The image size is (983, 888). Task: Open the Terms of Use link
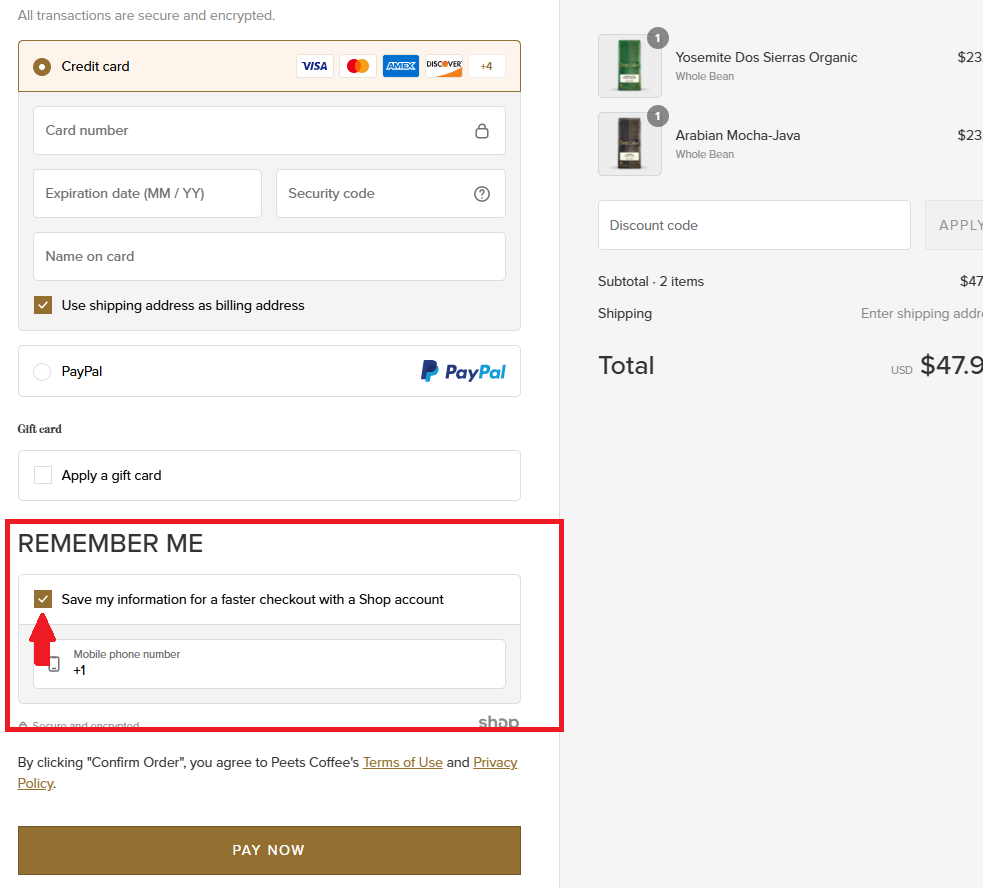coord(402,763)
